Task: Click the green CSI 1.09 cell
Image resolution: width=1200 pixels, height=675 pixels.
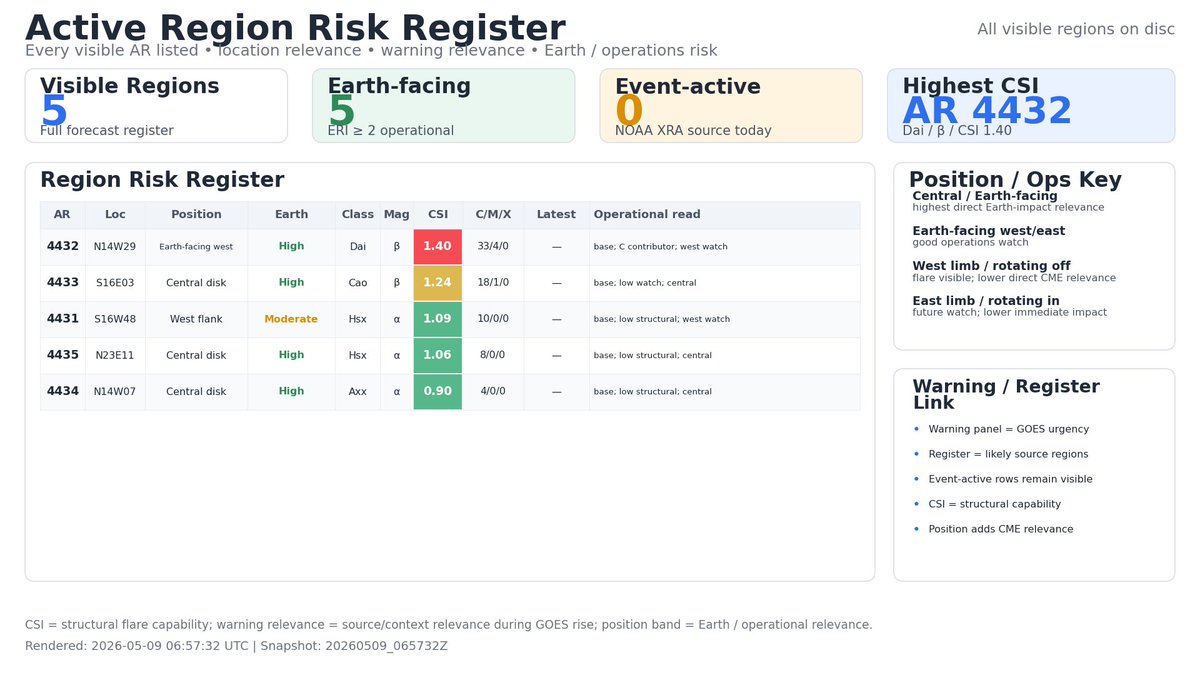Action: (438, 319)
